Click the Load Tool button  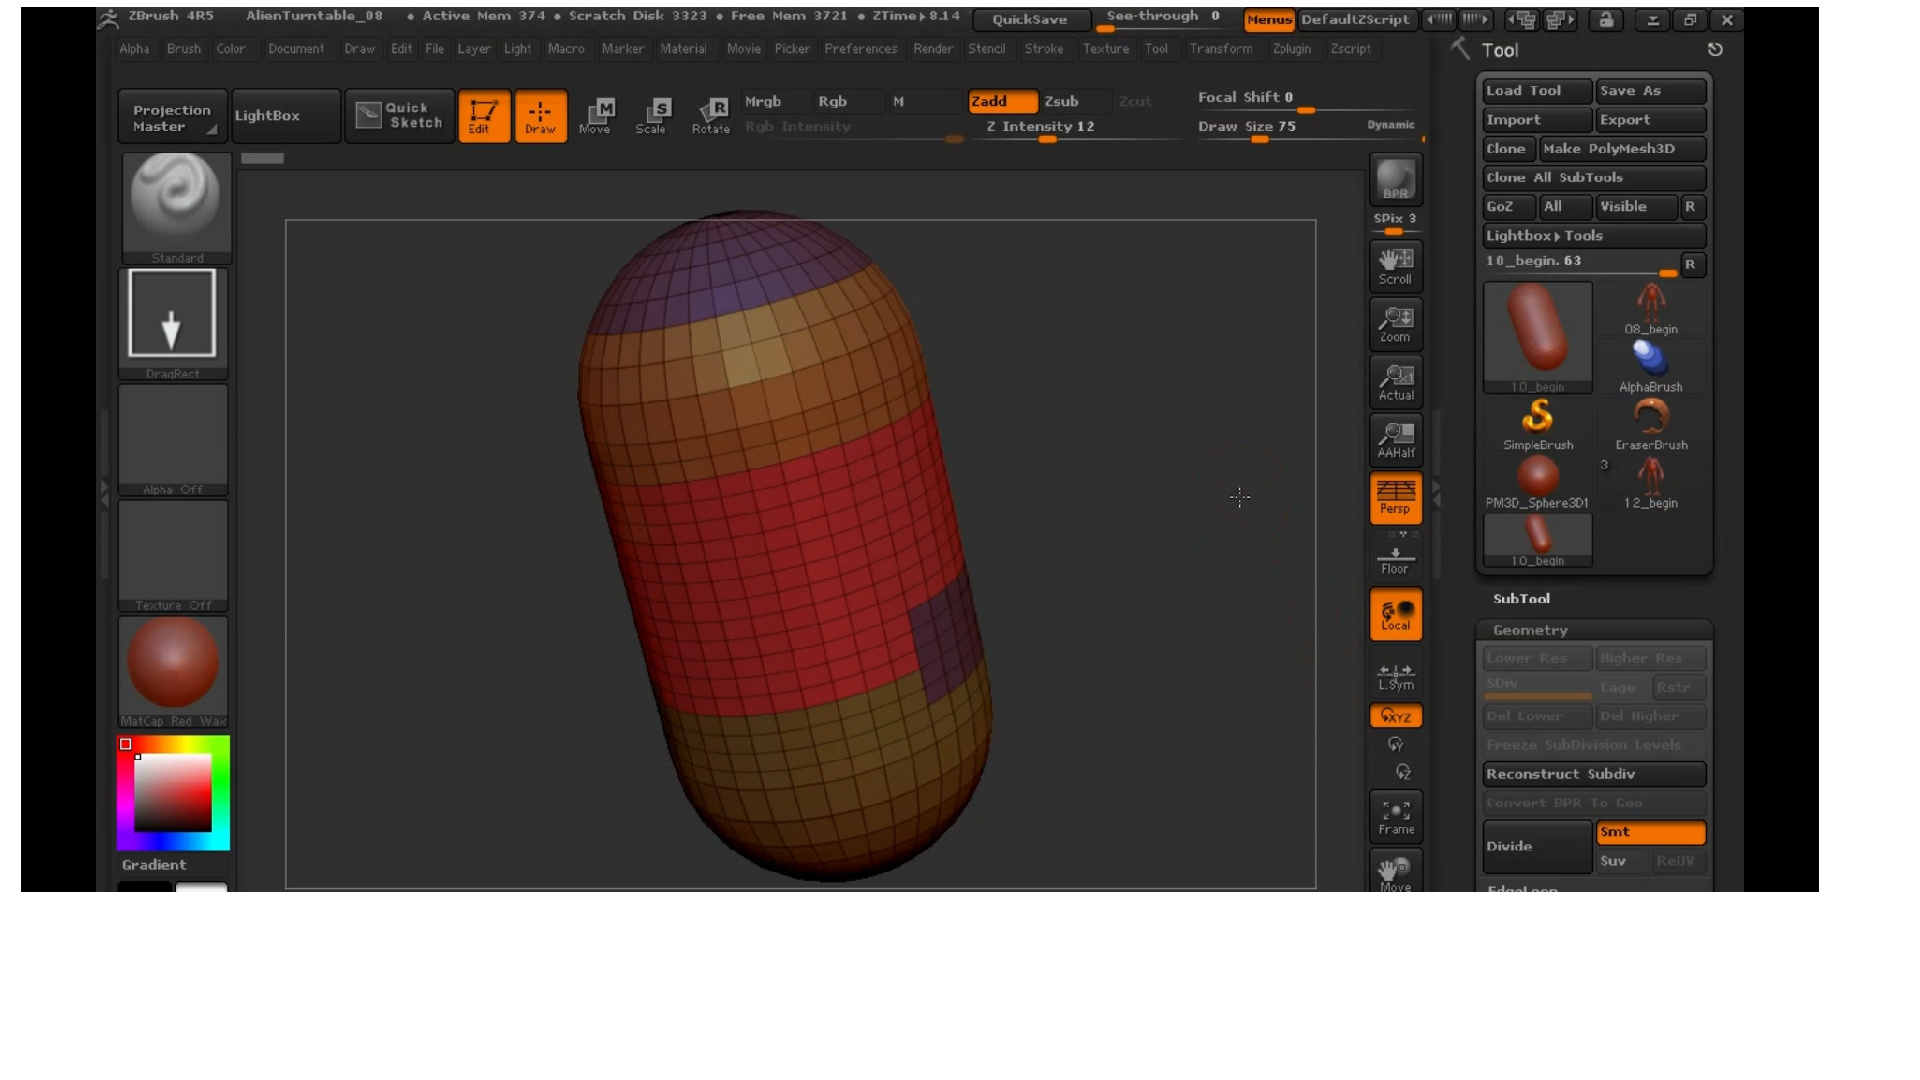point(1537,91)
